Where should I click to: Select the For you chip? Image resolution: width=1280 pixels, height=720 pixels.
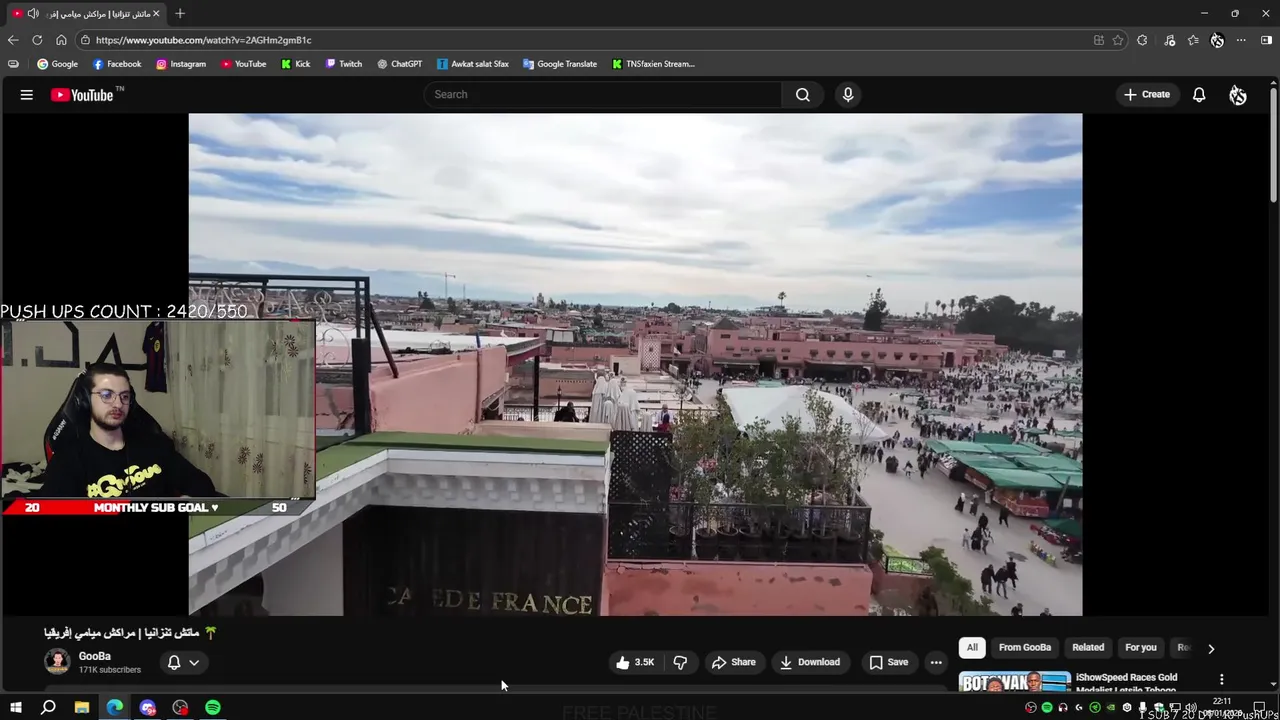pos(1141,647)
